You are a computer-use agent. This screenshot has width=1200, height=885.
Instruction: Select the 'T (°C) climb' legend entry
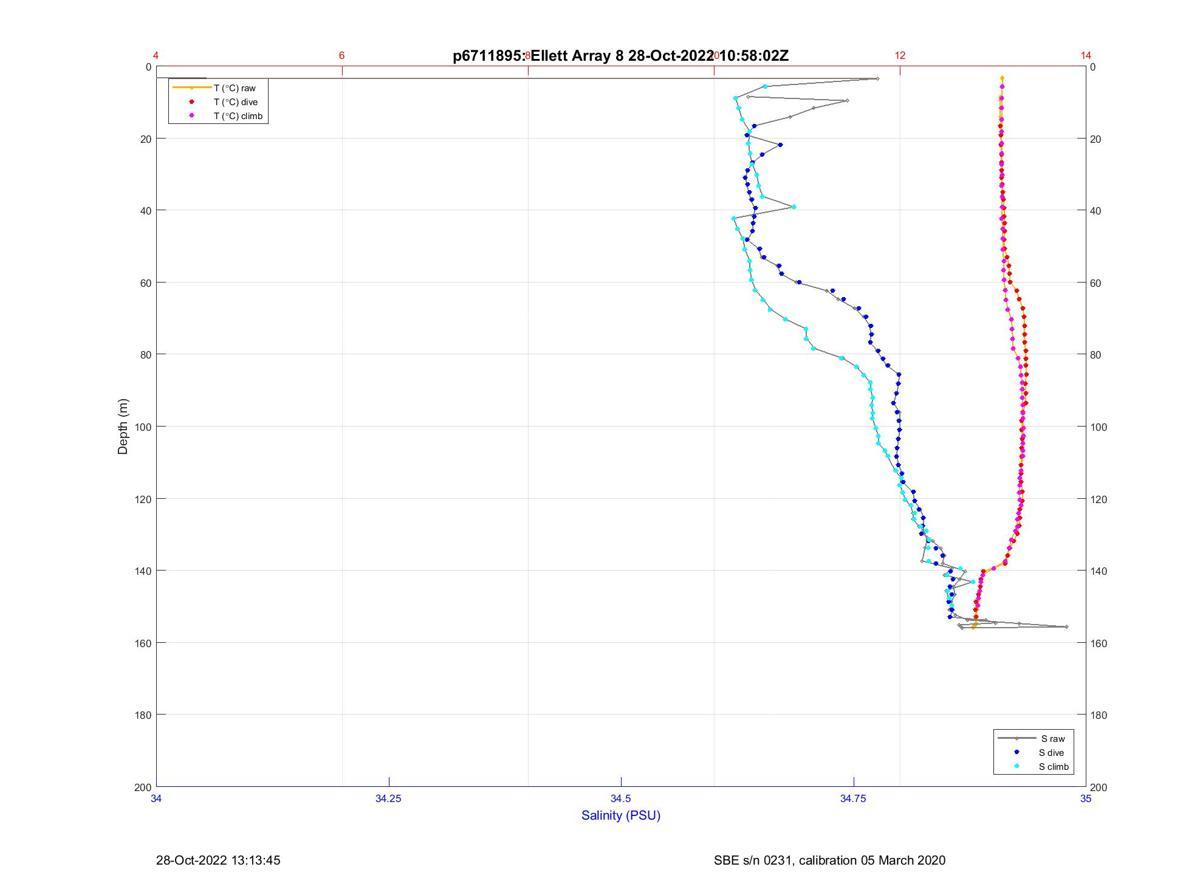tap(239, 116)
